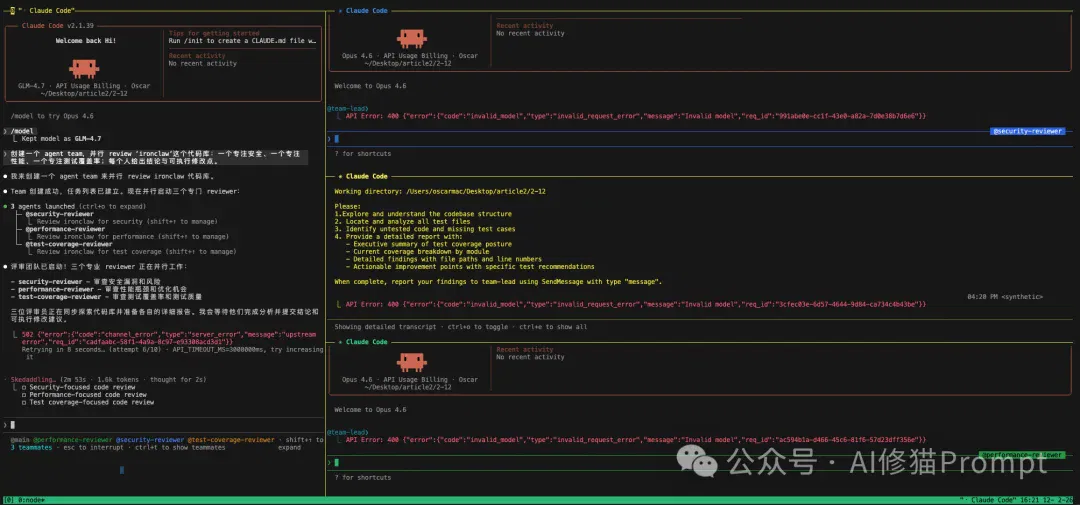Click "Kept model as GLM-4.7" result
1080x505 pixels.
(x=61, y=138)
